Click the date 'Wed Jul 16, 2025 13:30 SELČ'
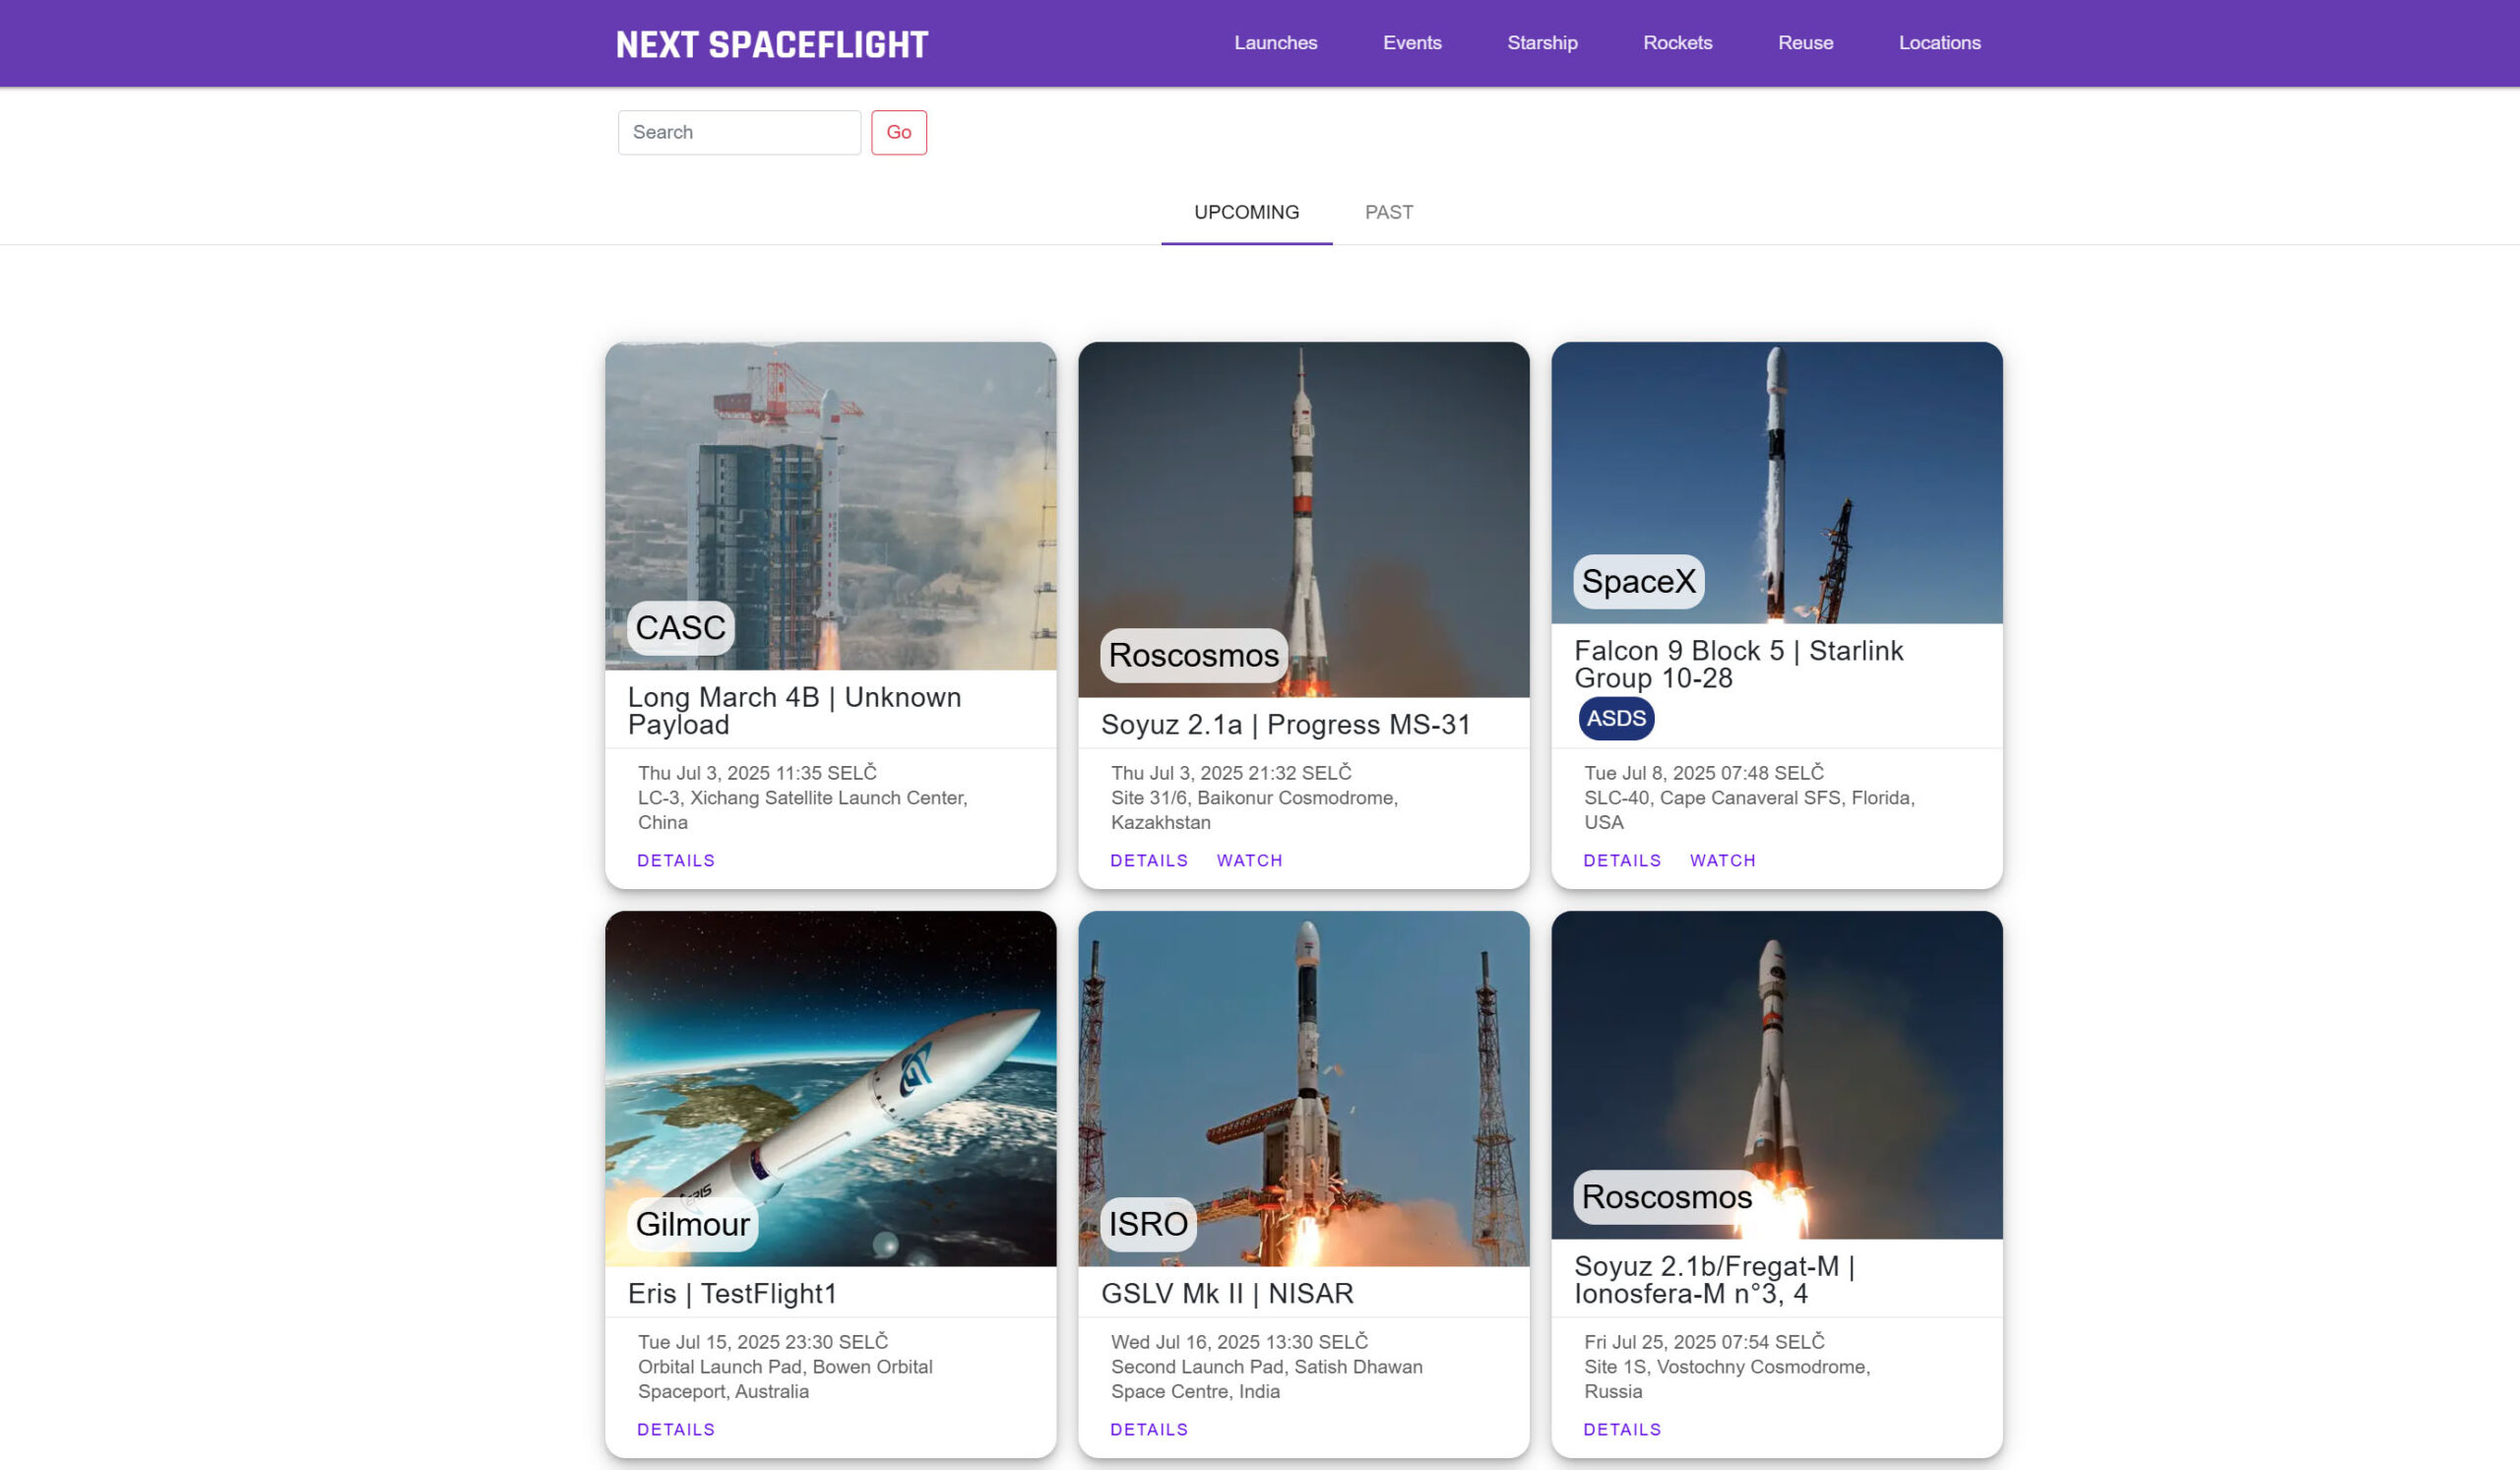Viewport: 2520px width, 1470px height. click(x=1239, y=1342)
